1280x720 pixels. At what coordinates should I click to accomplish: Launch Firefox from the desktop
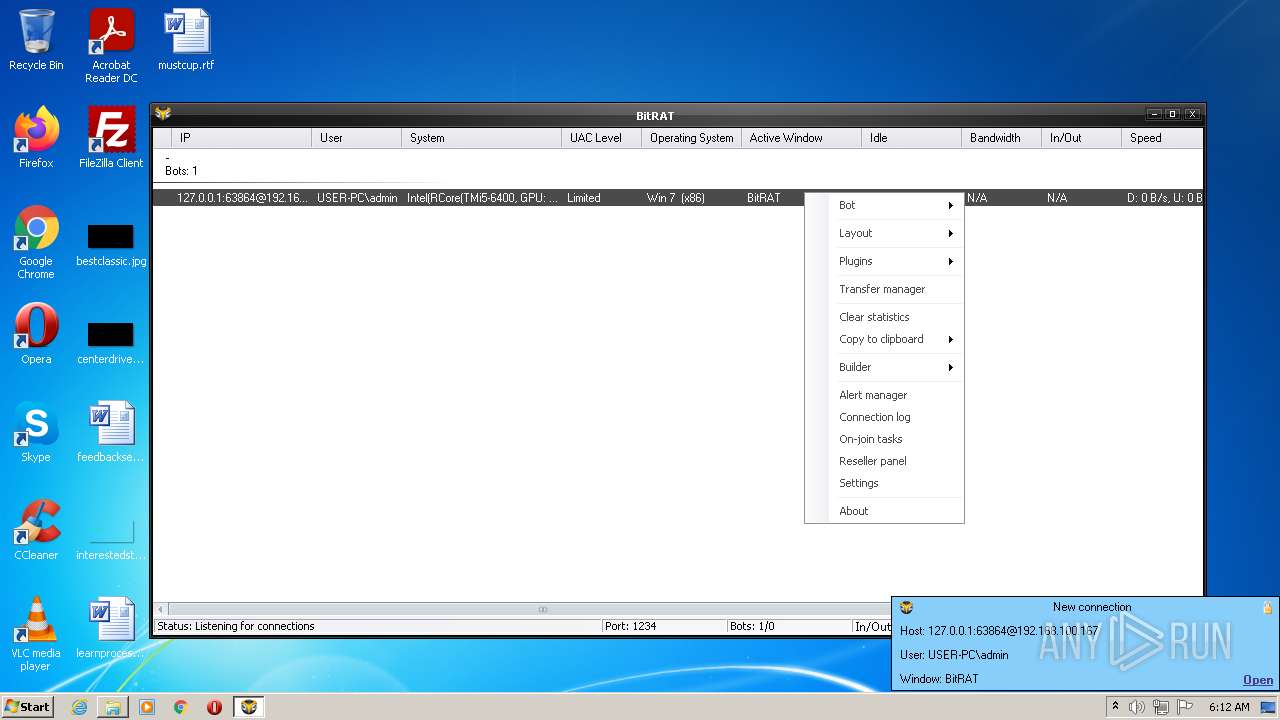[36, 138]
